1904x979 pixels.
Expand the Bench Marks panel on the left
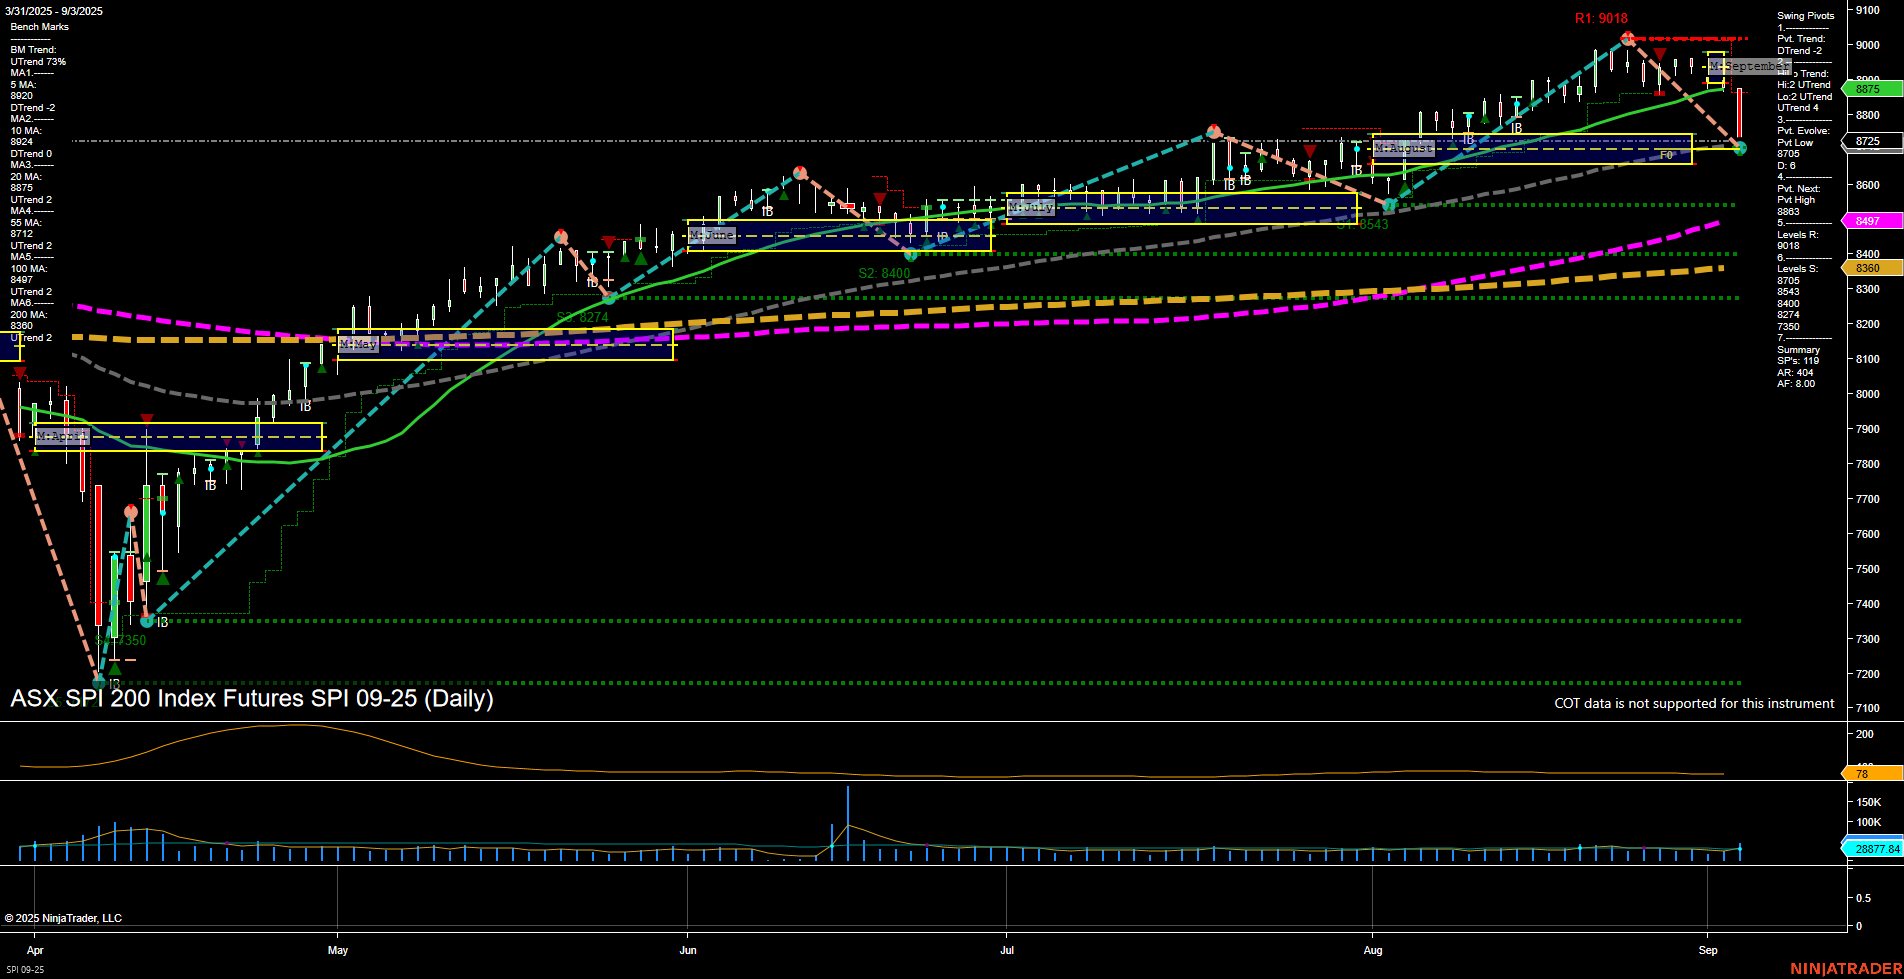38,26
